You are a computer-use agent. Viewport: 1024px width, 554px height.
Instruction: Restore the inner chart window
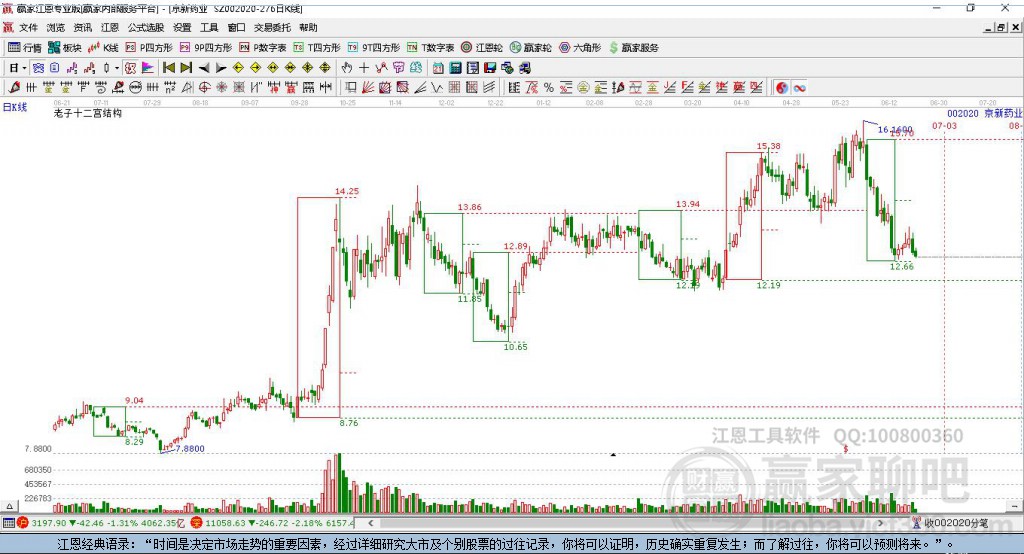coord(1001,27)
